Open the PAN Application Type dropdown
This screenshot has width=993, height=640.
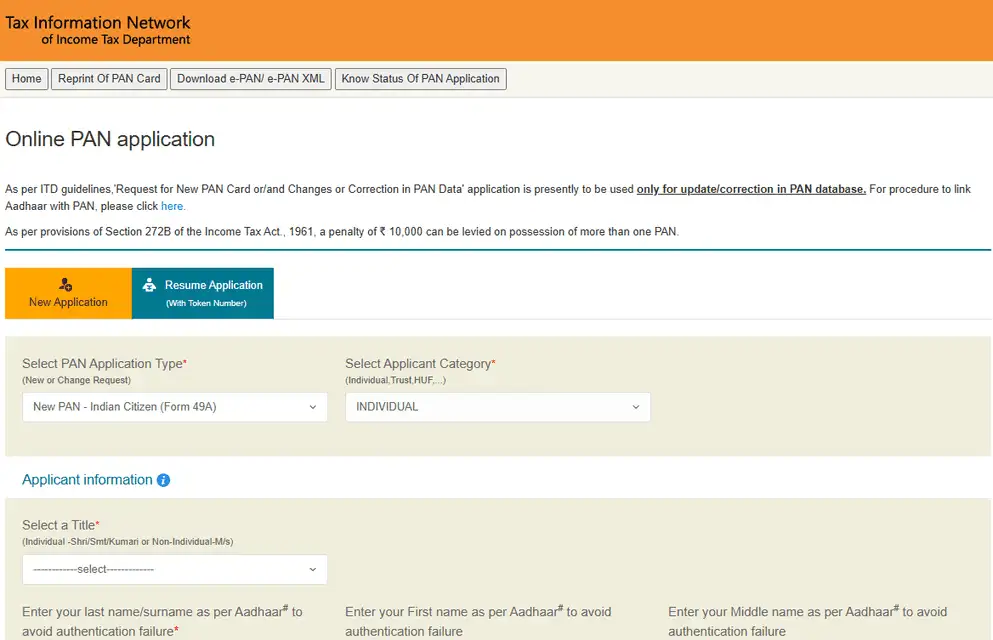click(x=174, y=407)
